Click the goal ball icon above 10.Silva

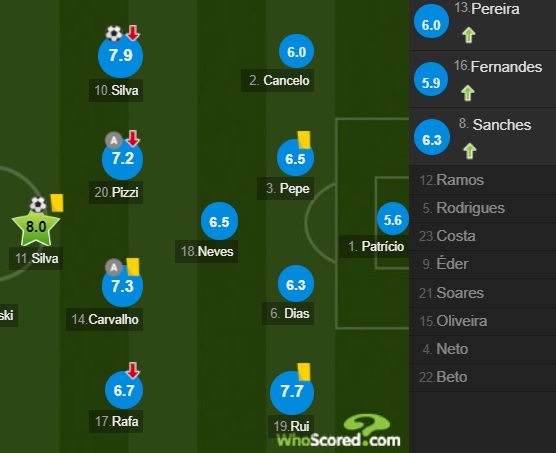click(113, 33)
